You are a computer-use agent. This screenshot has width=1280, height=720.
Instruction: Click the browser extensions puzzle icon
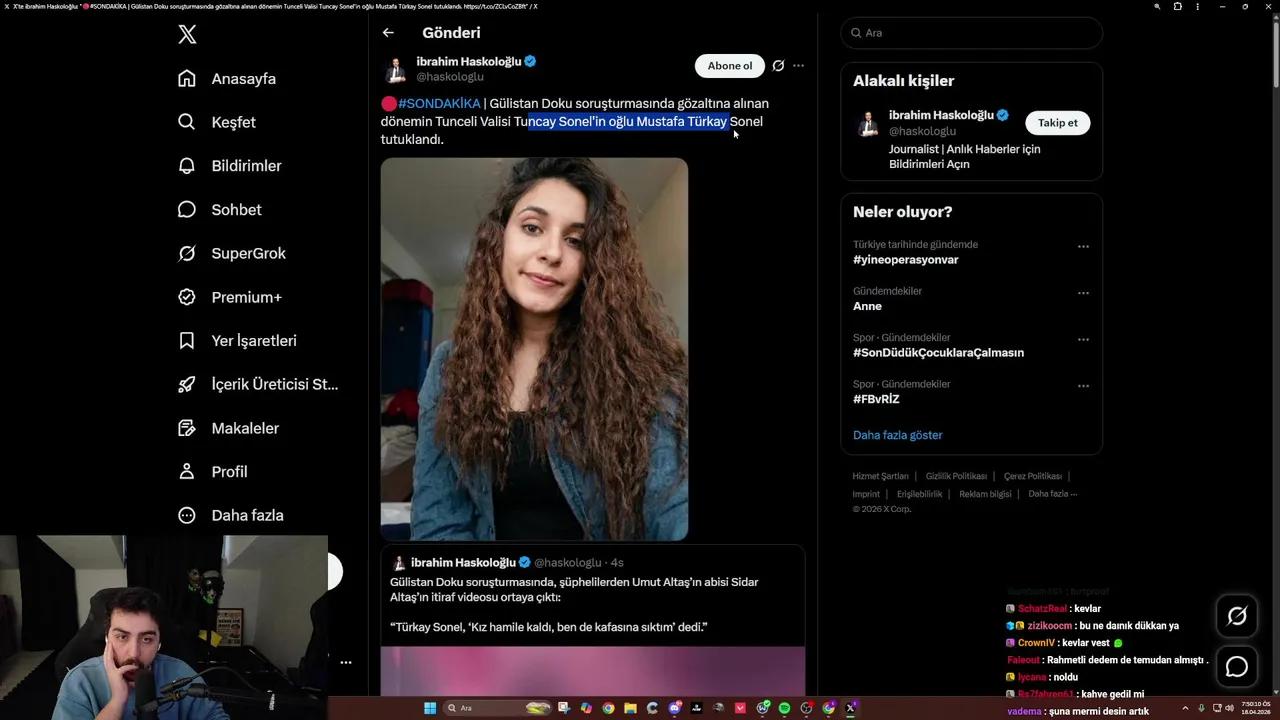coord(1177,6)
